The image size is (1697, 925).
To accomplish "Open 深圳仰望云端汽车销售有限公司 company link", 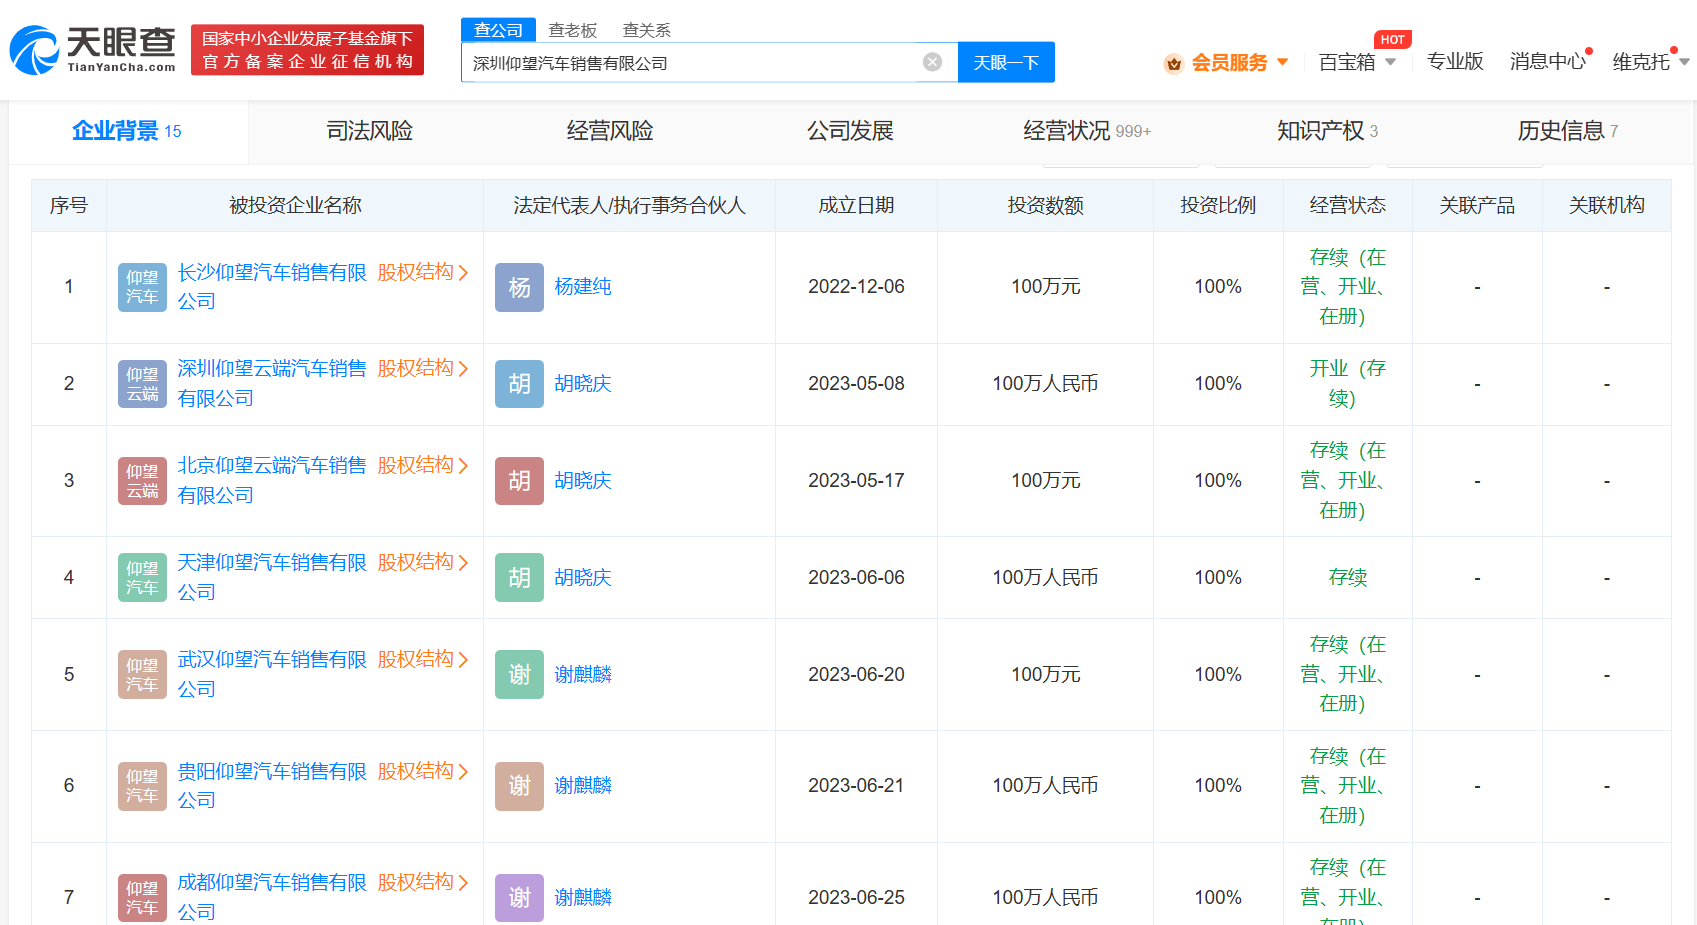I will pos(272,383).
